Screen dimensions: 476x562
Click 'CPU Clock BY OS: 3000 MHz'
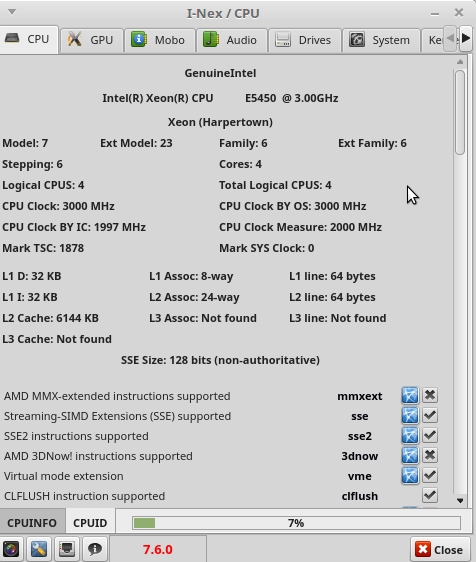tap(292, 206)
